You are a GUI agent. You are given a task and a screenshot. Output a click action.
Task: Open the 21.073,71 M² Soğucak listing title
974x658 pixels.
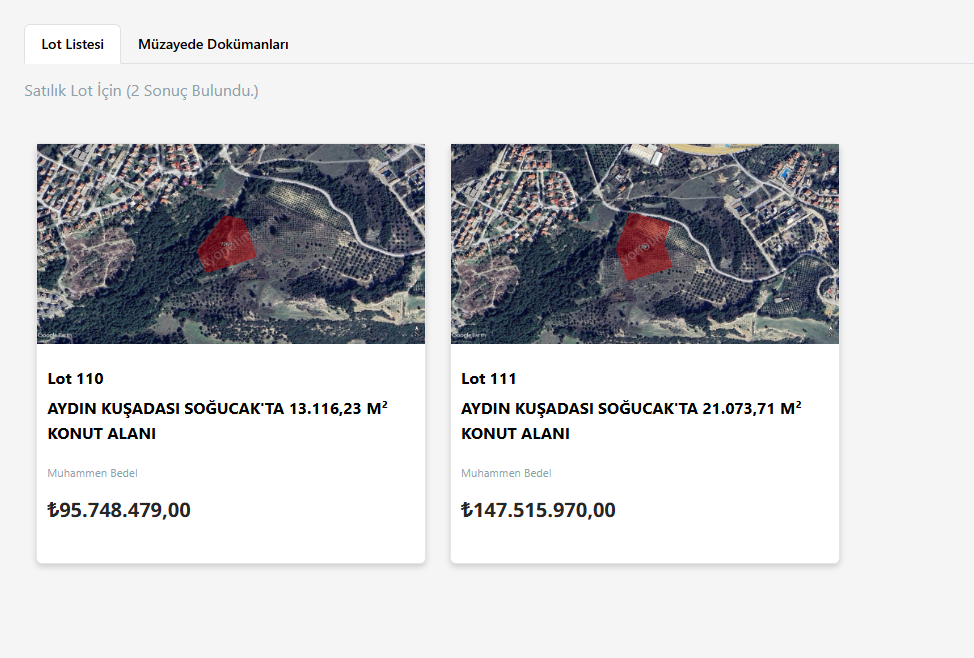[x=631, y=409]
